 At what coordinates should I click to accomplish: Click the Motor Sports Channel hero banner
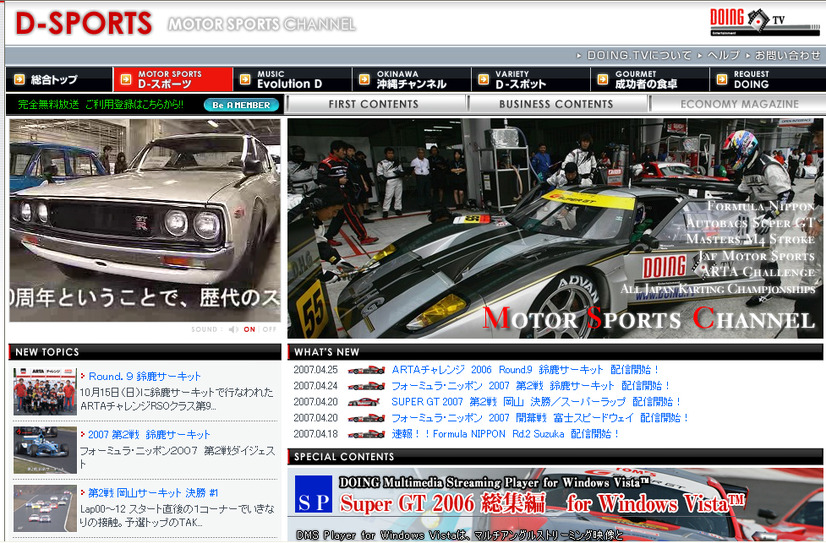click(555, 228)
